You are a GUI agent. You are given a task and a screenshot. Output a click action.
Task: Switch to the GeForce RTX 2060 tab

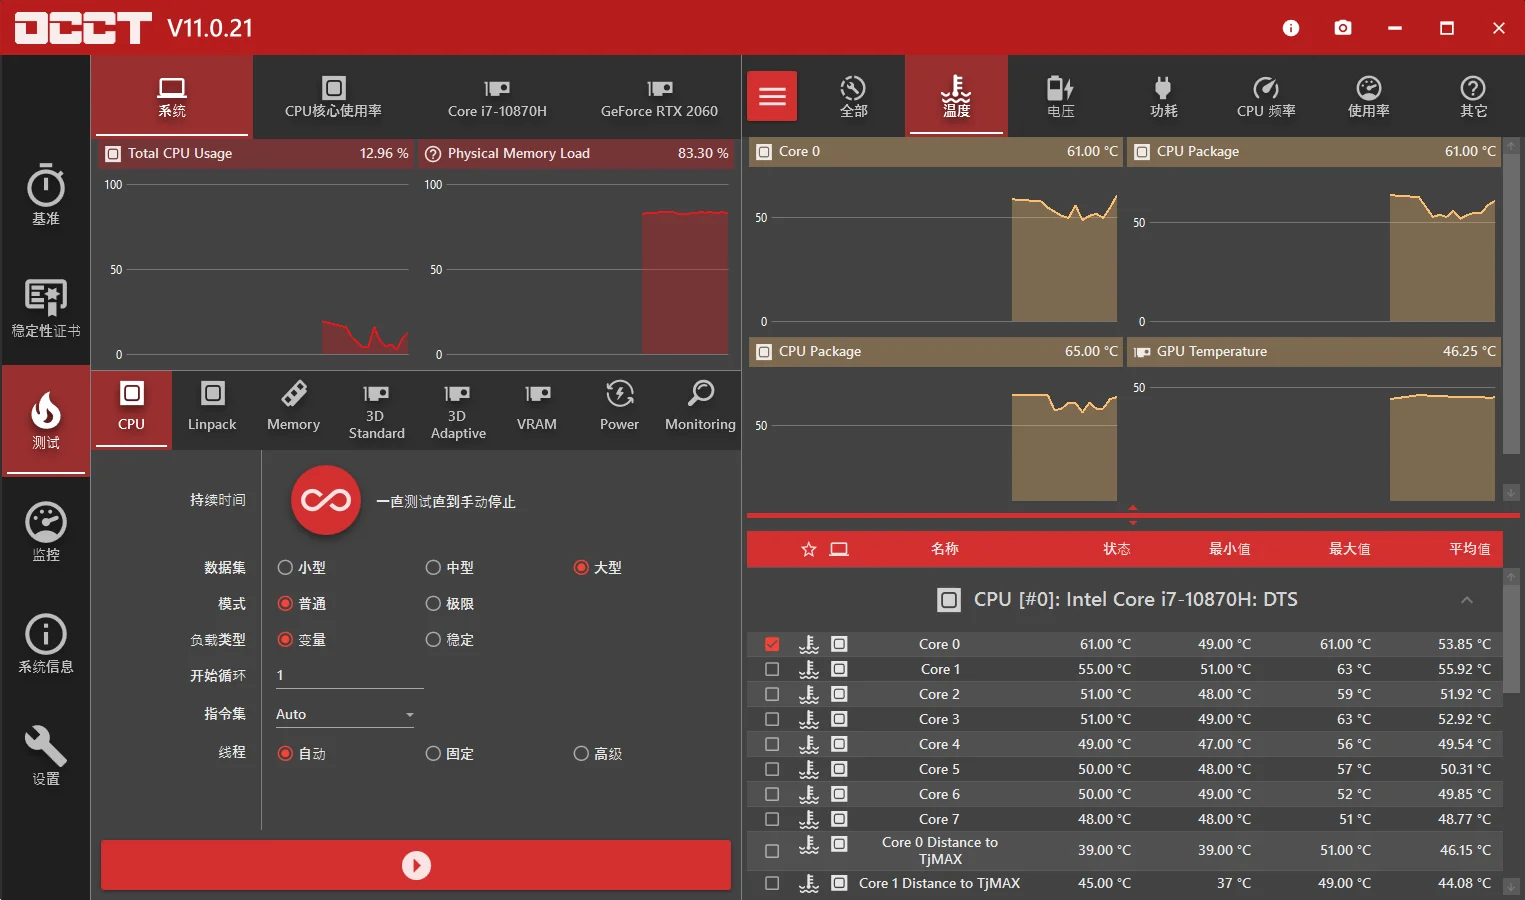(x=659, y=97)
